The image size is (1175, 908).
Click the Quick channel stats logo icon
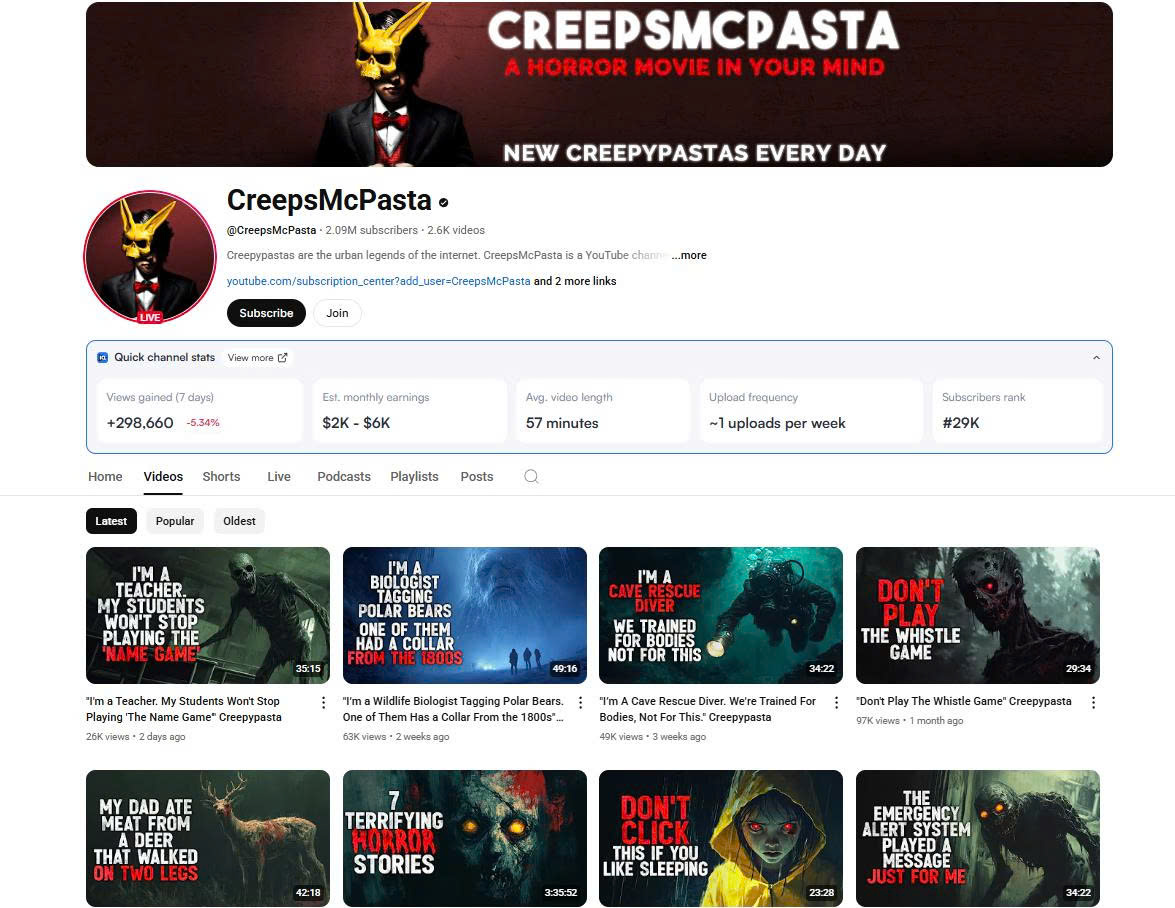click(103, 358)
